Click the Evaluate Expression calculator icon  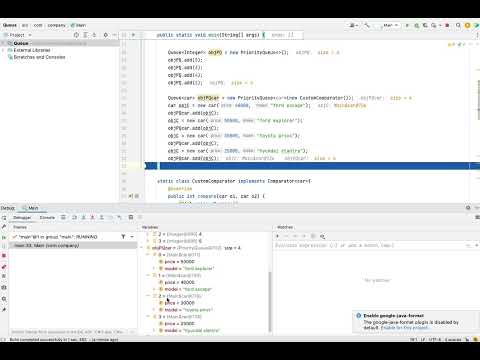131,217
